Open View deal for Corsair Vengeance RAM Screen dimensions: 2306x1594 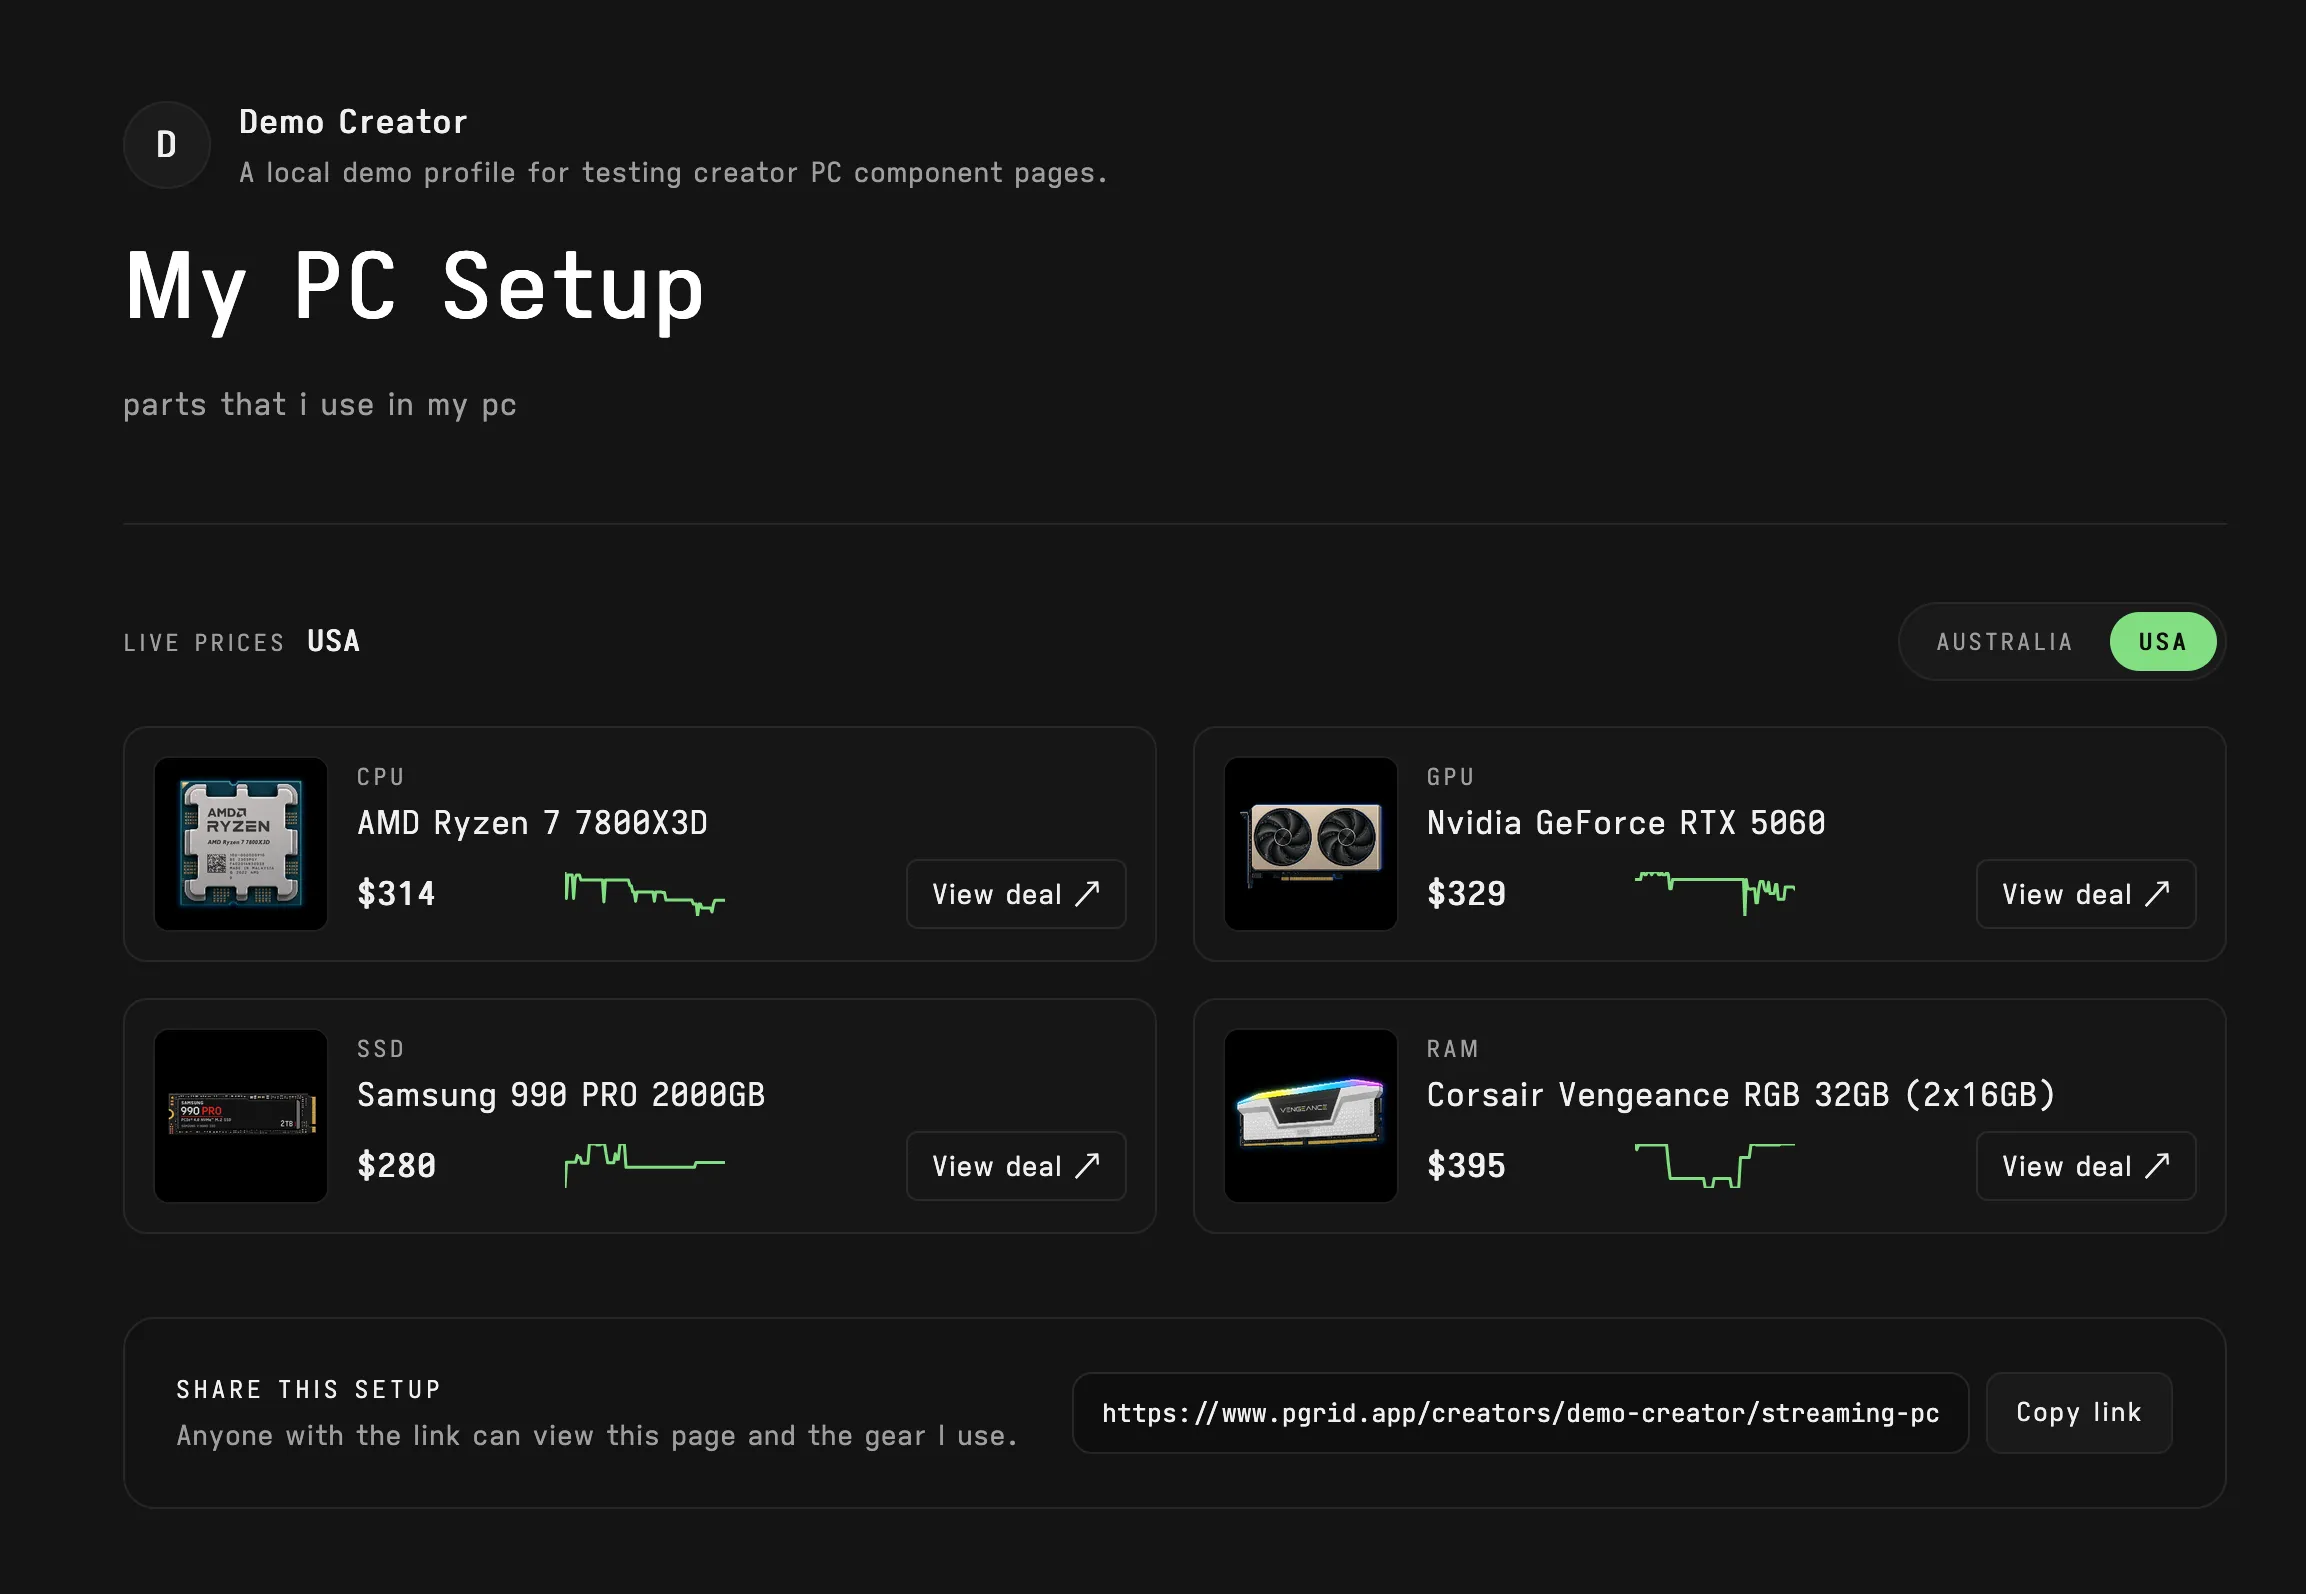pos(2086,1166)
